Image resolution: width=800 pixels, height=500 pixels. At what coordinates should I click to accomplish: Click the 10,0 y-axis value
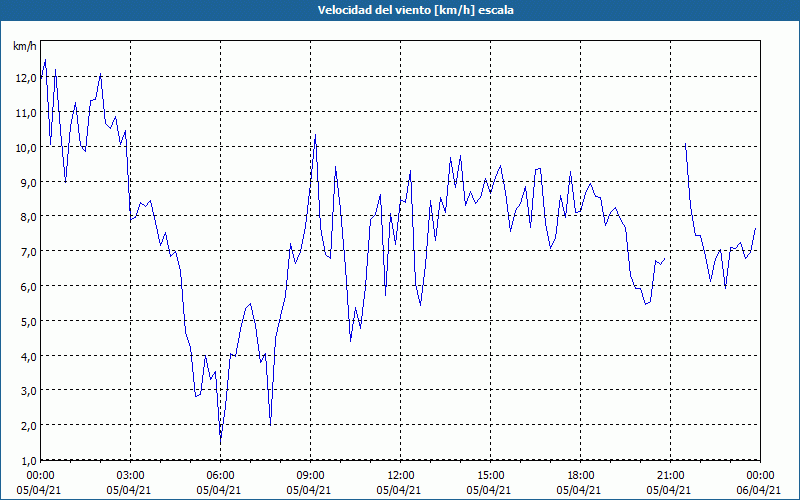tap(26, 147)
